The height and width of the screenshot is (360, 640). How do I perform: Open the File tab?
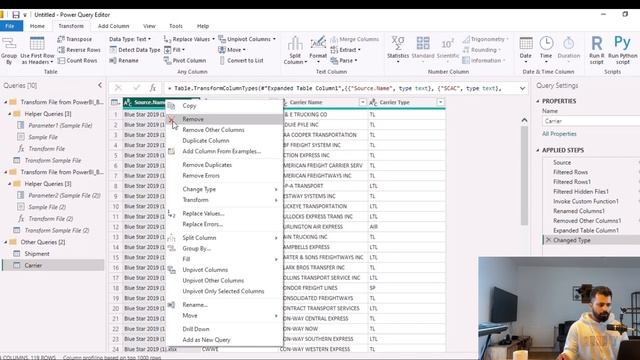click(10, 26)
